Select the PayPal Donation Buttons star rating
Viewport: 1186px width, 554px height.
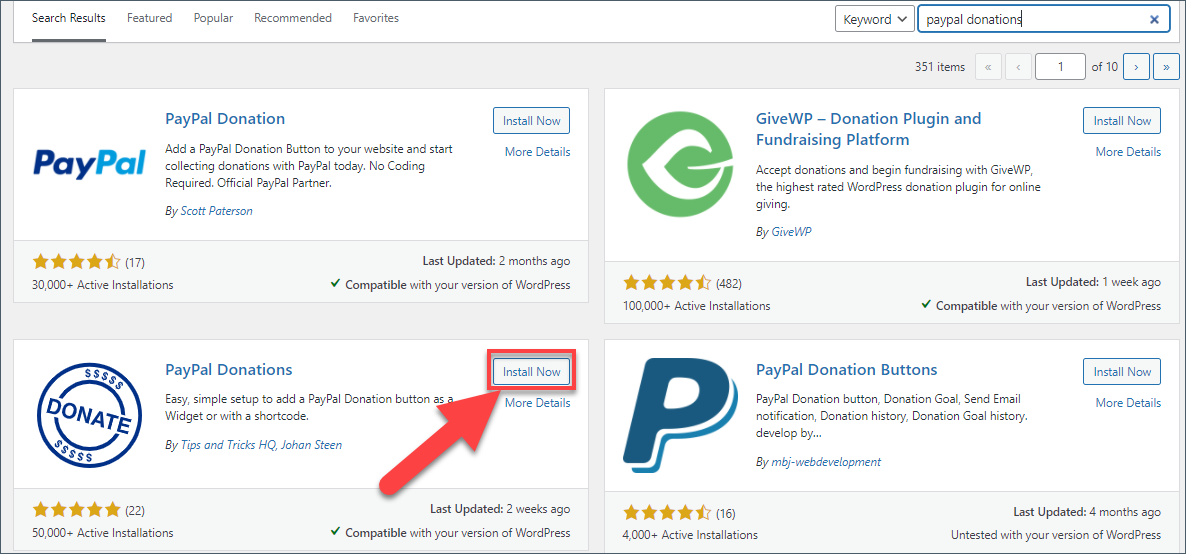[666, 514]
